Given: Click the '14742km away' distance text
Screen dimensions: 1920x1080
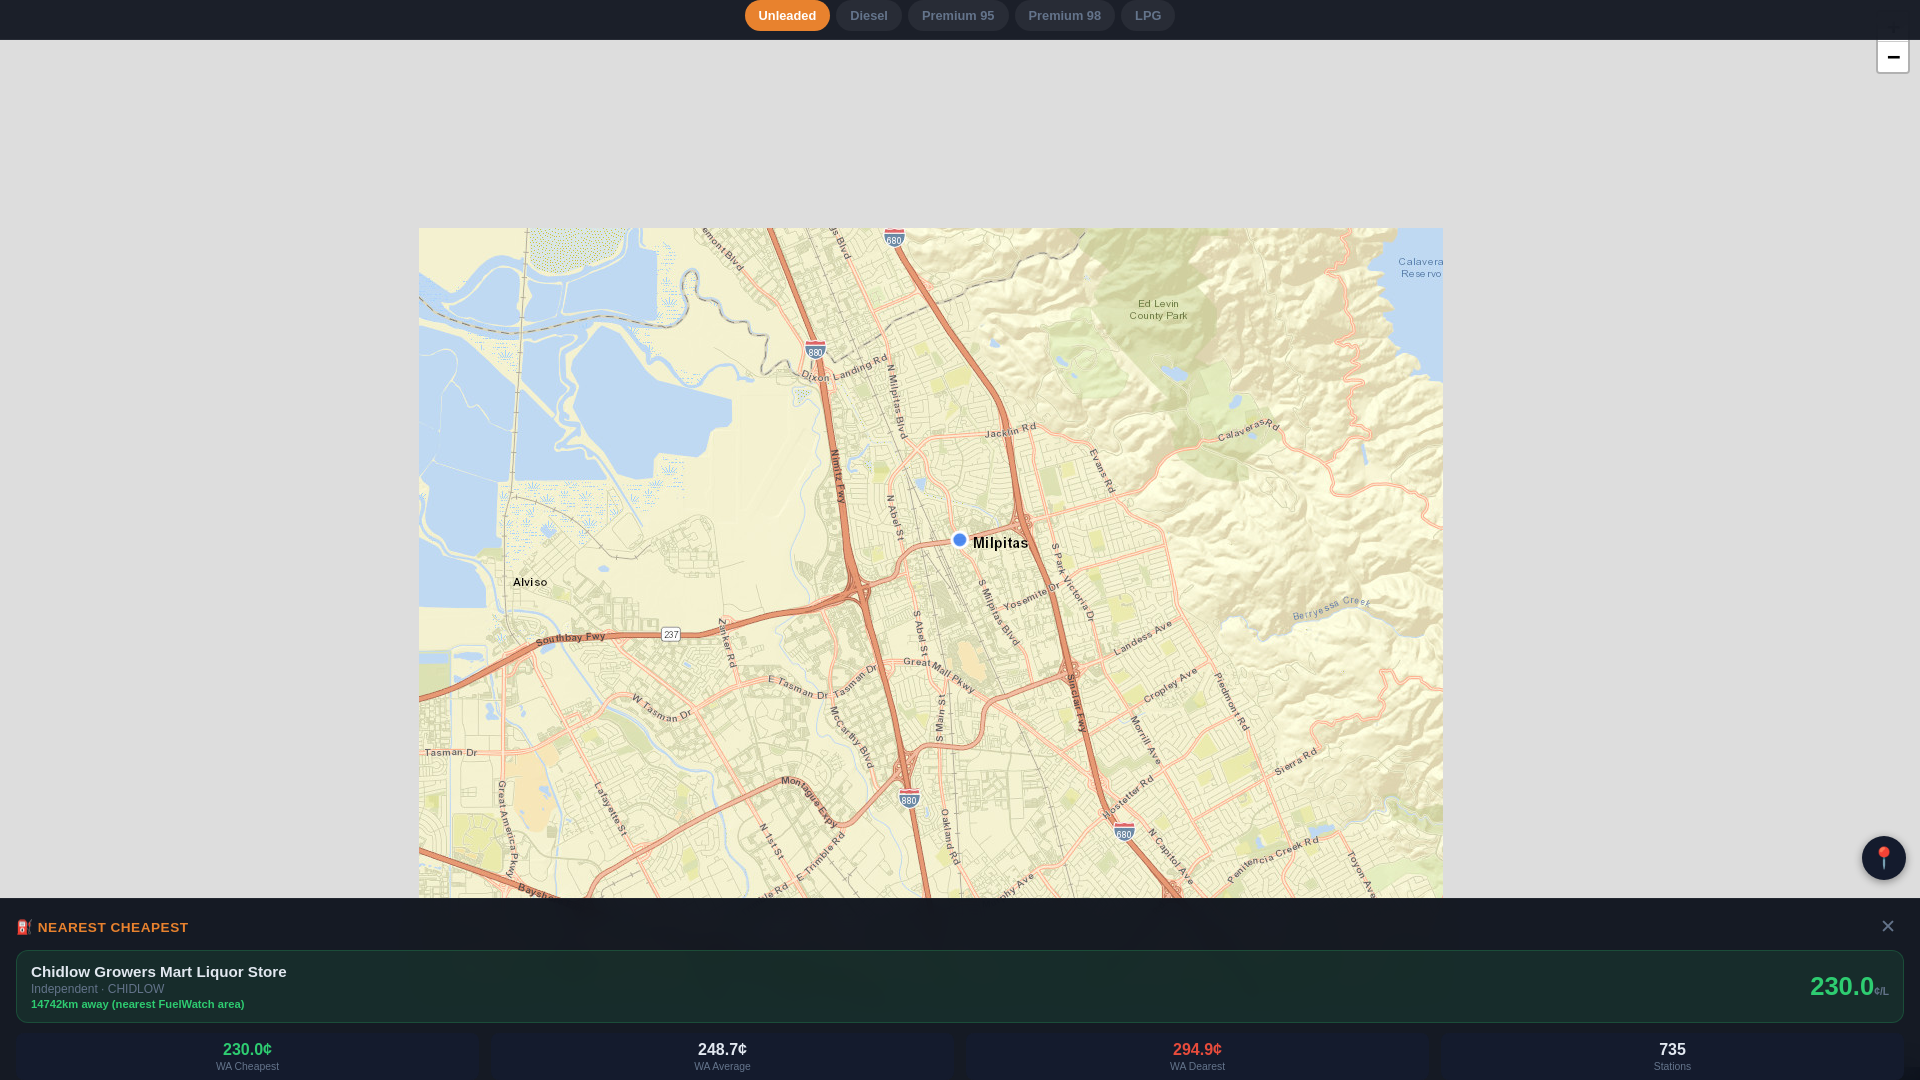Looking at the screenshot, I should [x=137, y=1004].
